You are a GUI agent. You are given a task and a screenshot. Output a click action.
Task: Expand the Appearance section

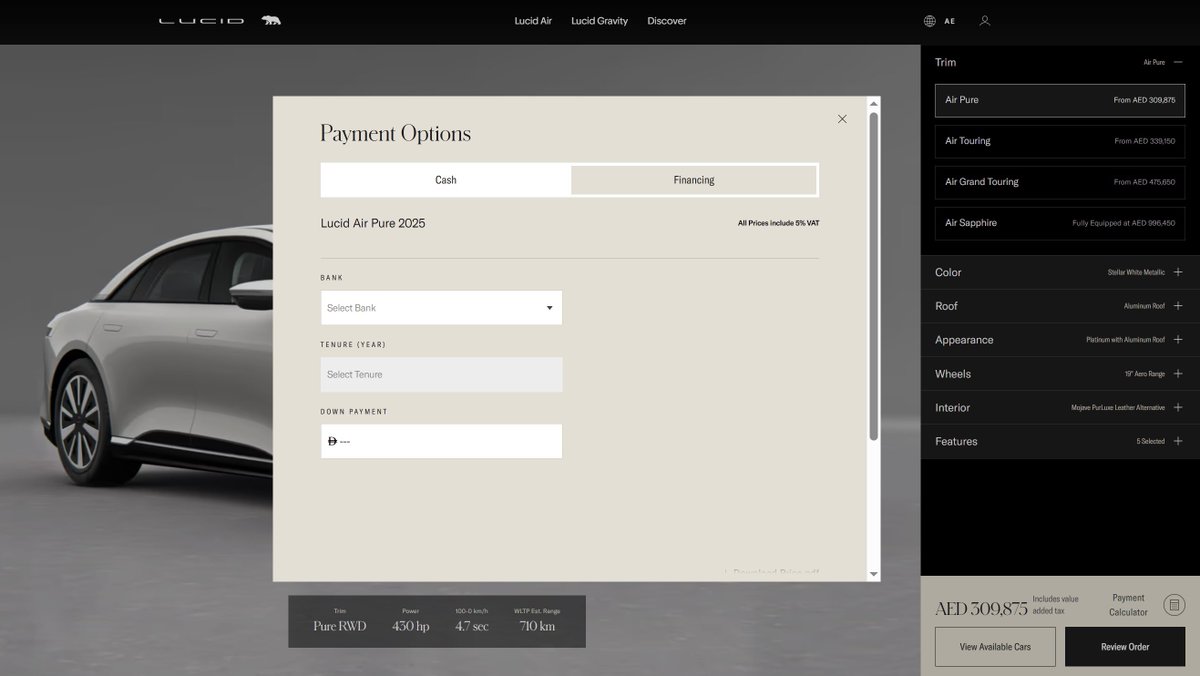pyautogui.click(x=1059, y=340)
